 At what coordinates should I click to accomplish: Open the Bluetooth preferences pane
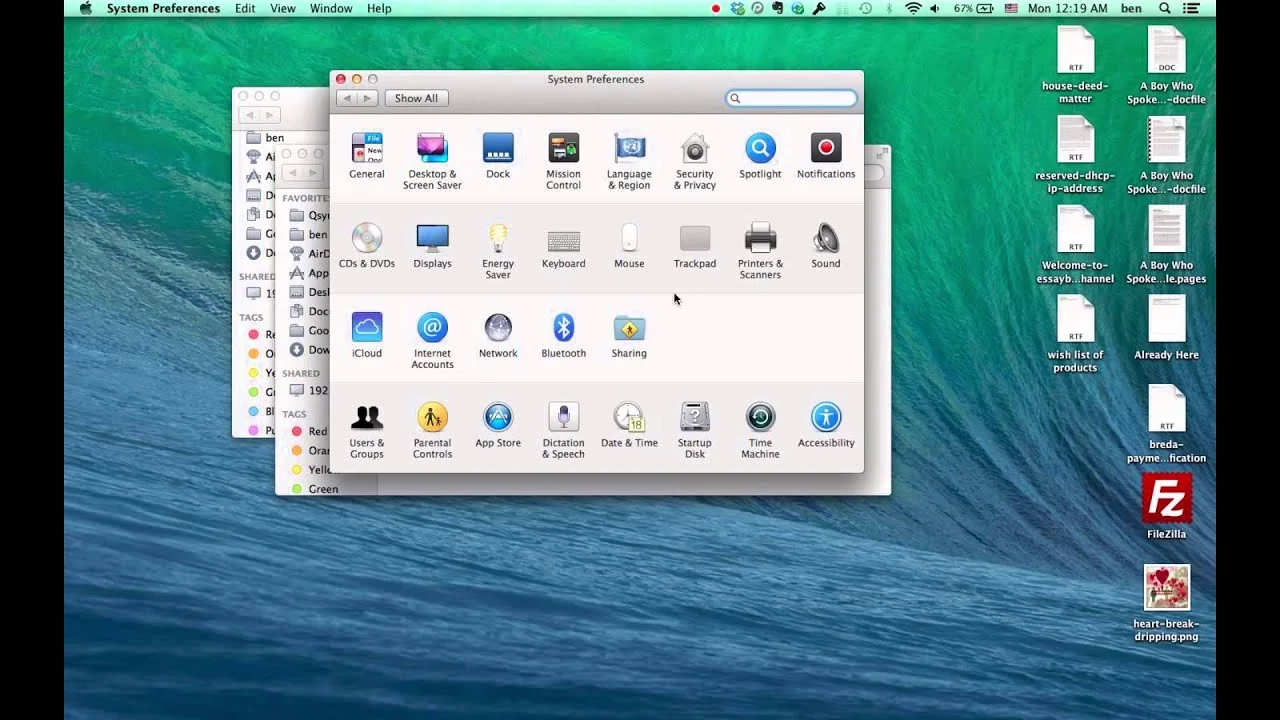coord(563,335)
